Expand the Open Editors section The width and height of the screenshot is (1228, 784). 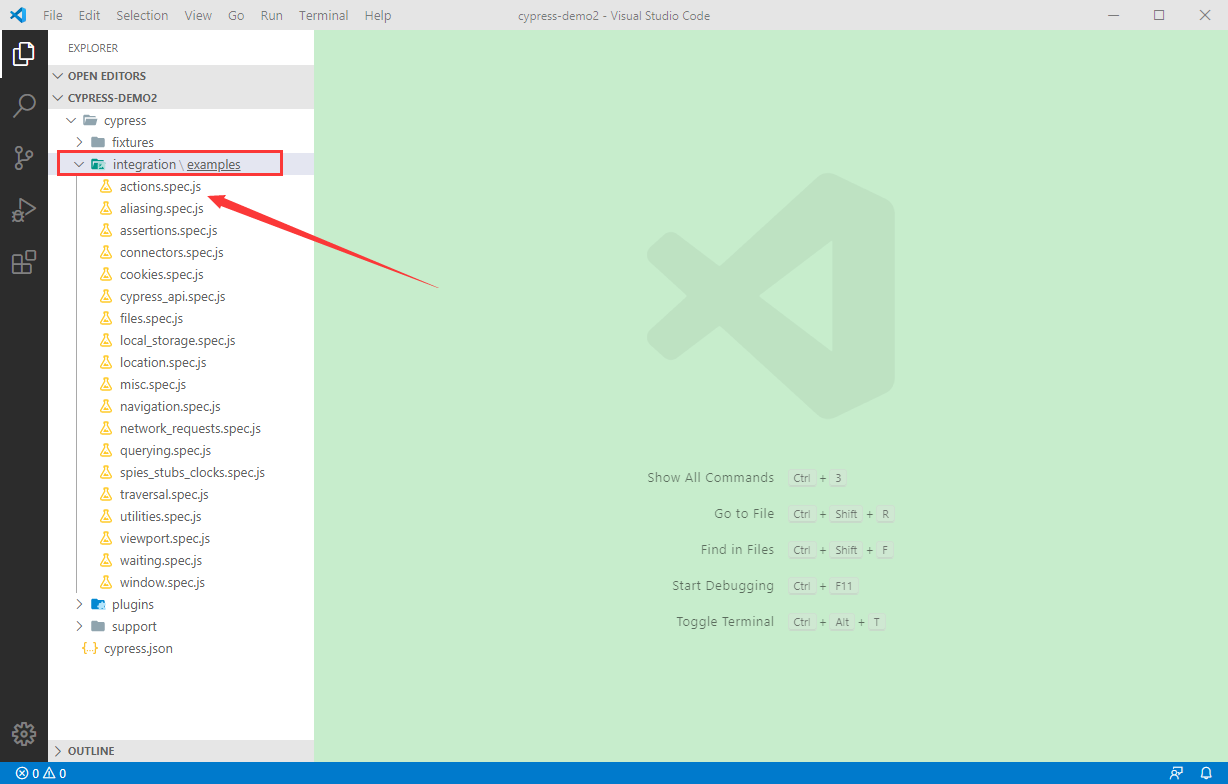[181, 76]
